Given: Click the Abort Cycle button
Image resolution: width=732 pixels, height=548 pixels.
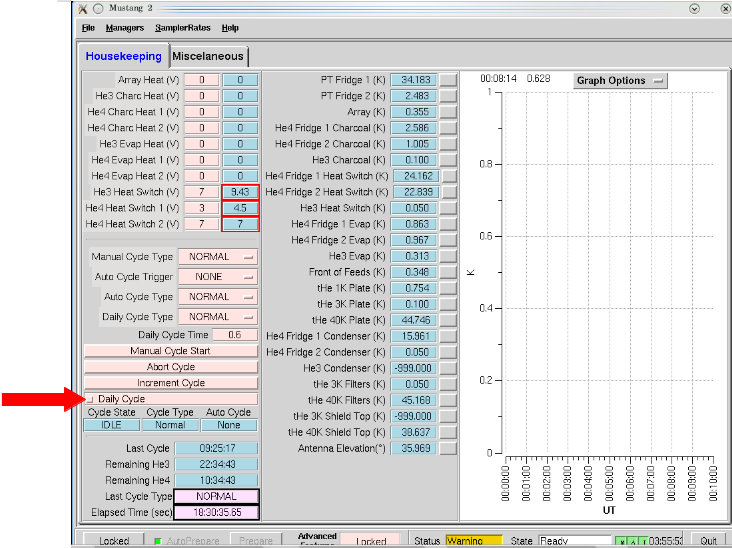Looking at the screenshot, I should tap(171, 367).
